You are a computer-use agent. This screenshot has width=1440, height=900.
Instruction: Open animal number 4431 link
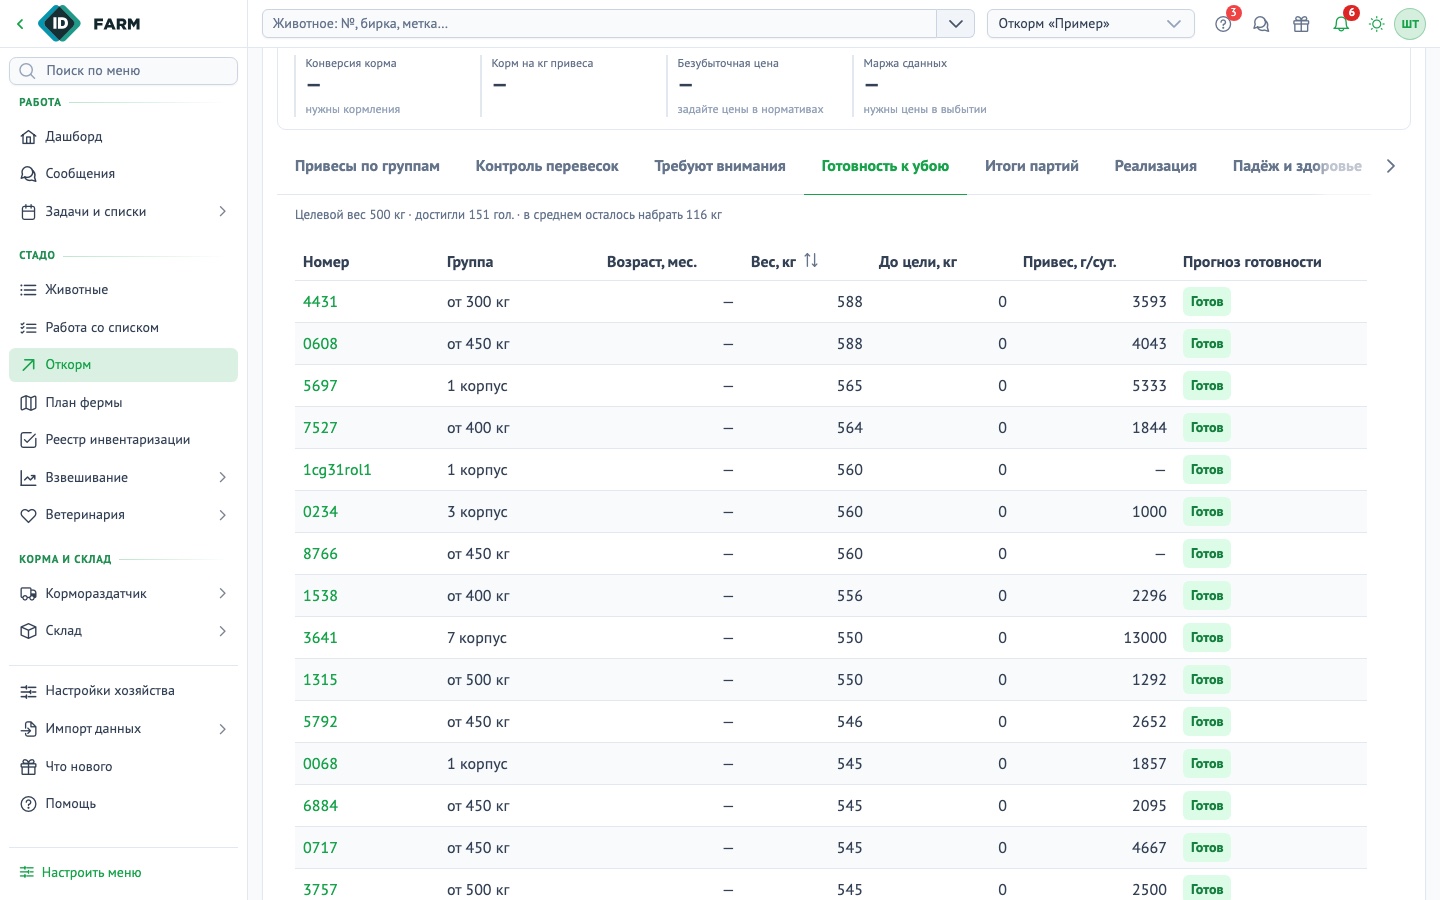(320, 302)
